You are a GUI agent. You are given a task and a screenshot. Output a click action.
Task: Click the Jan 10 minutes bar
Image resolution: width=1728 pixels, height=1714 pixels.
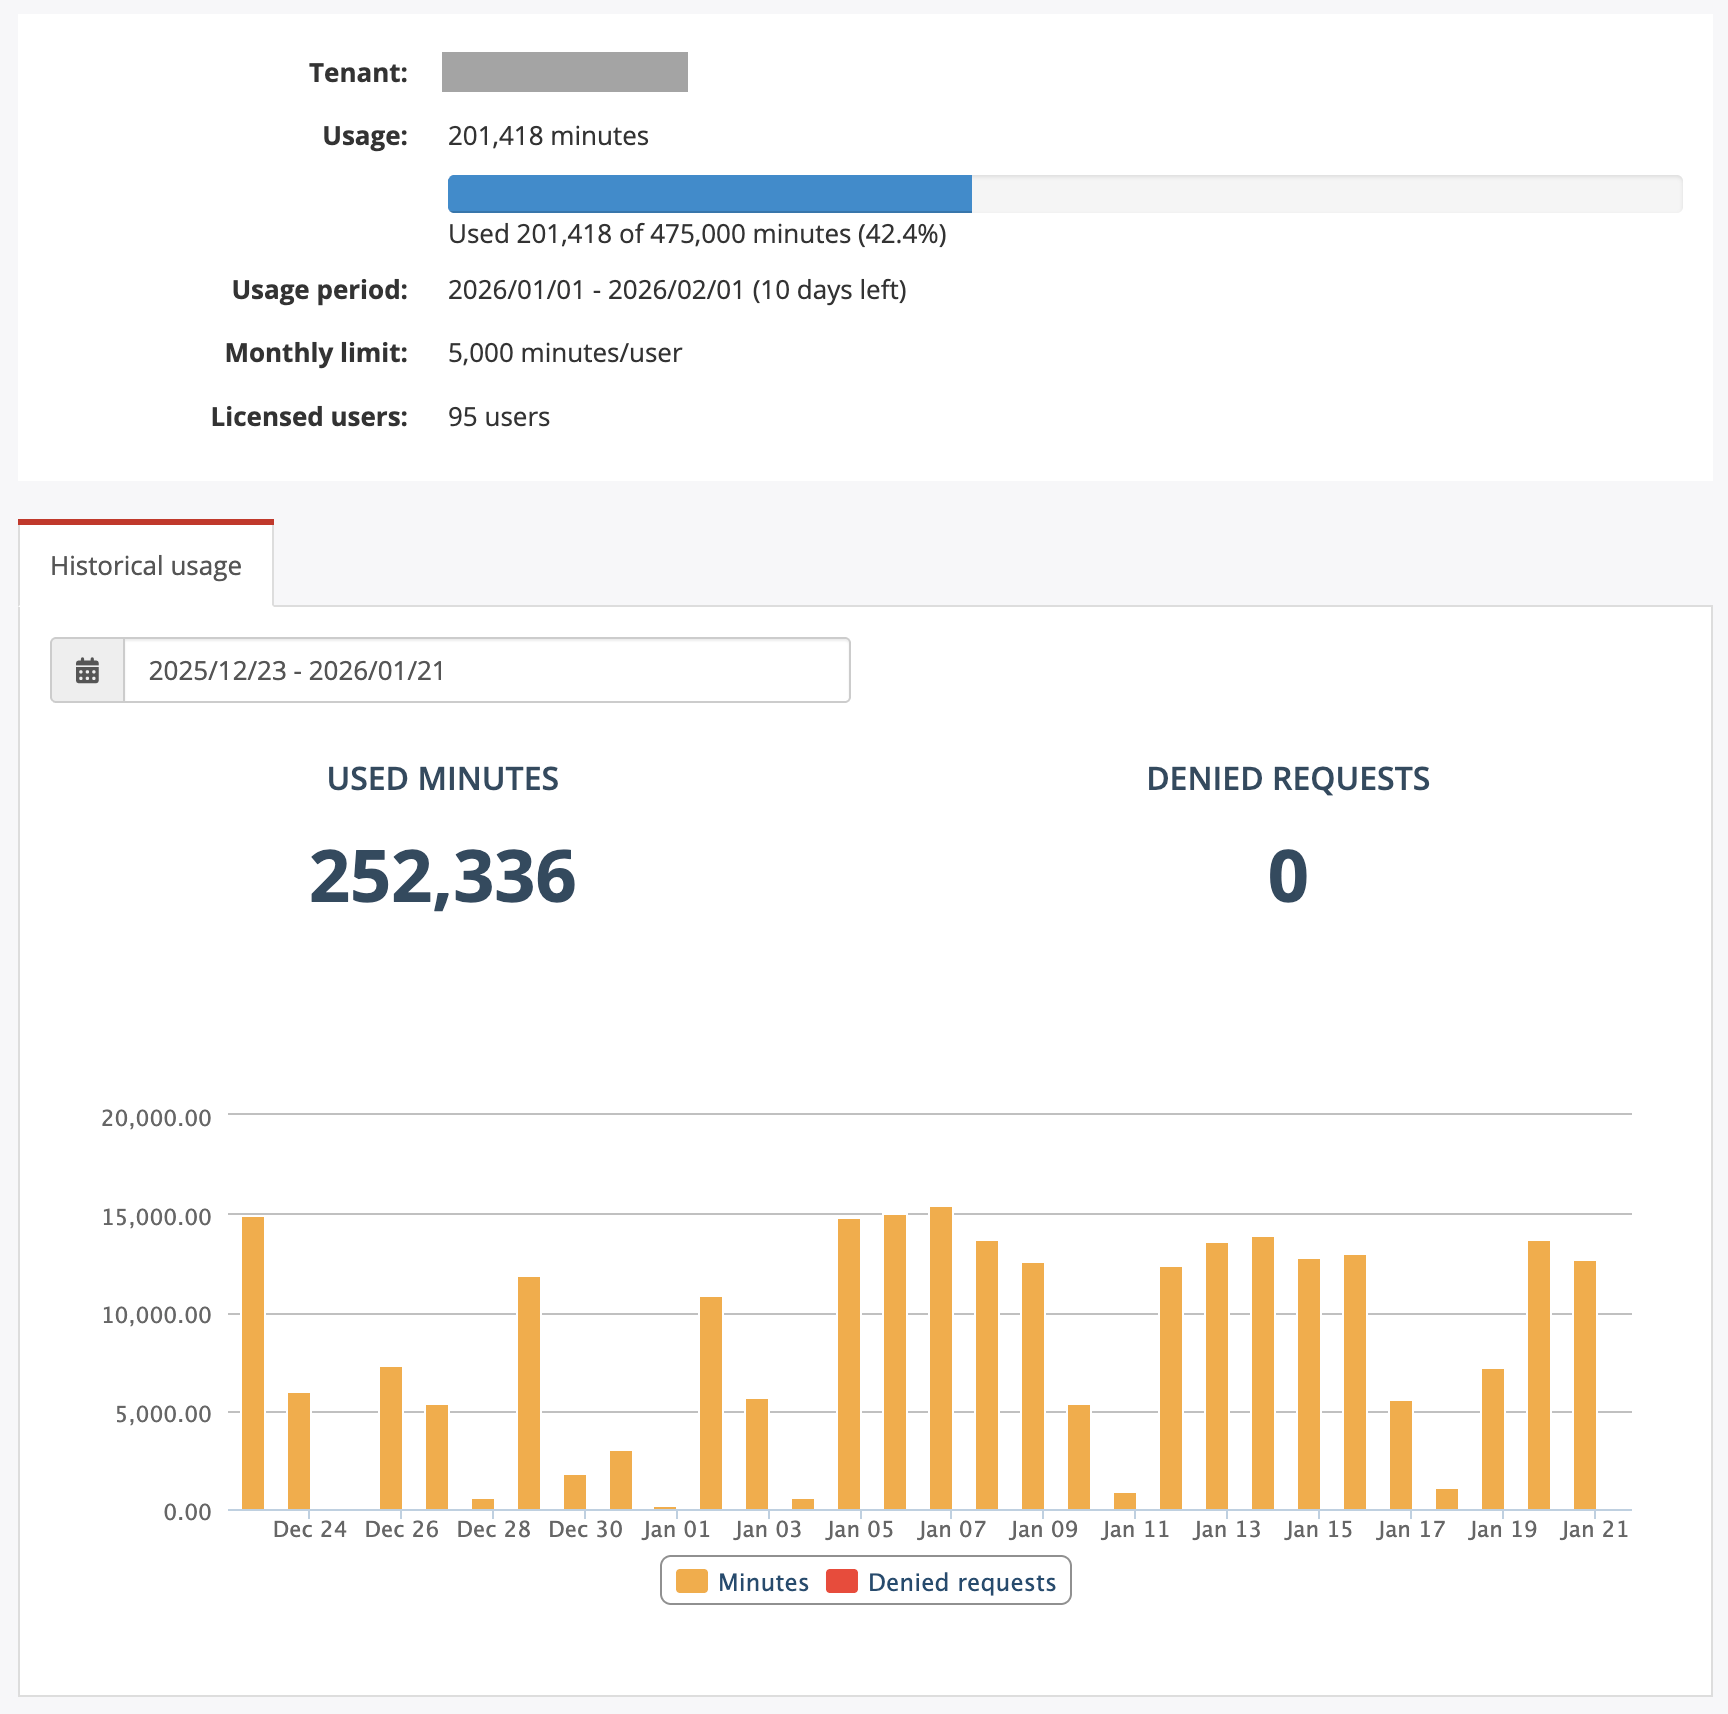click(x=1079, y=1457)
